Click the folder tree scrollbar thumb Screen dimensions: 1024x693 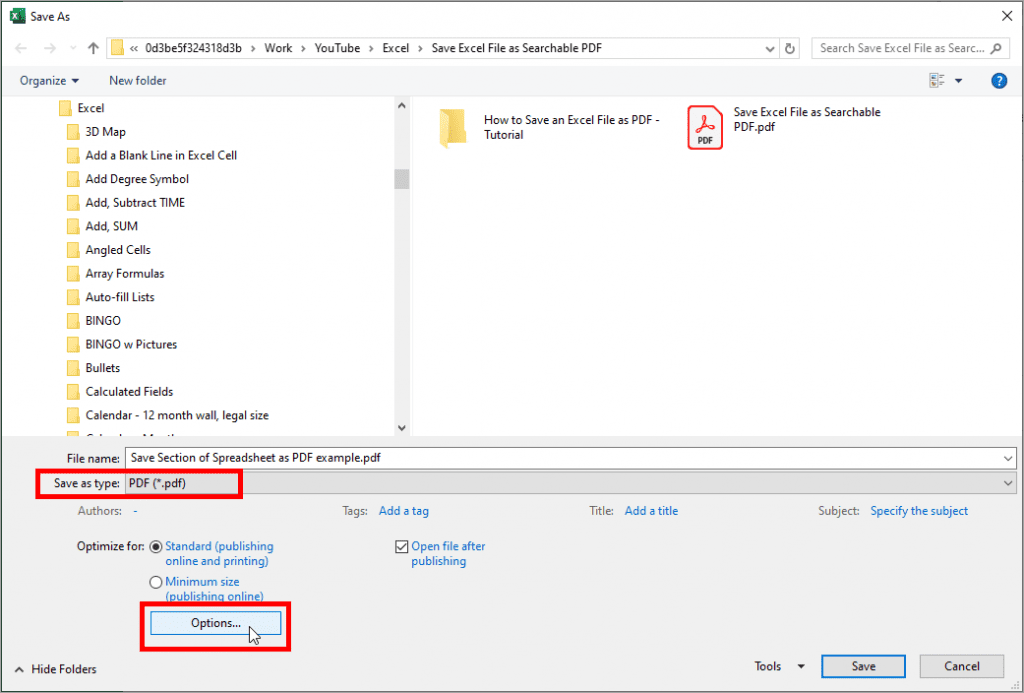coord(402,179)
